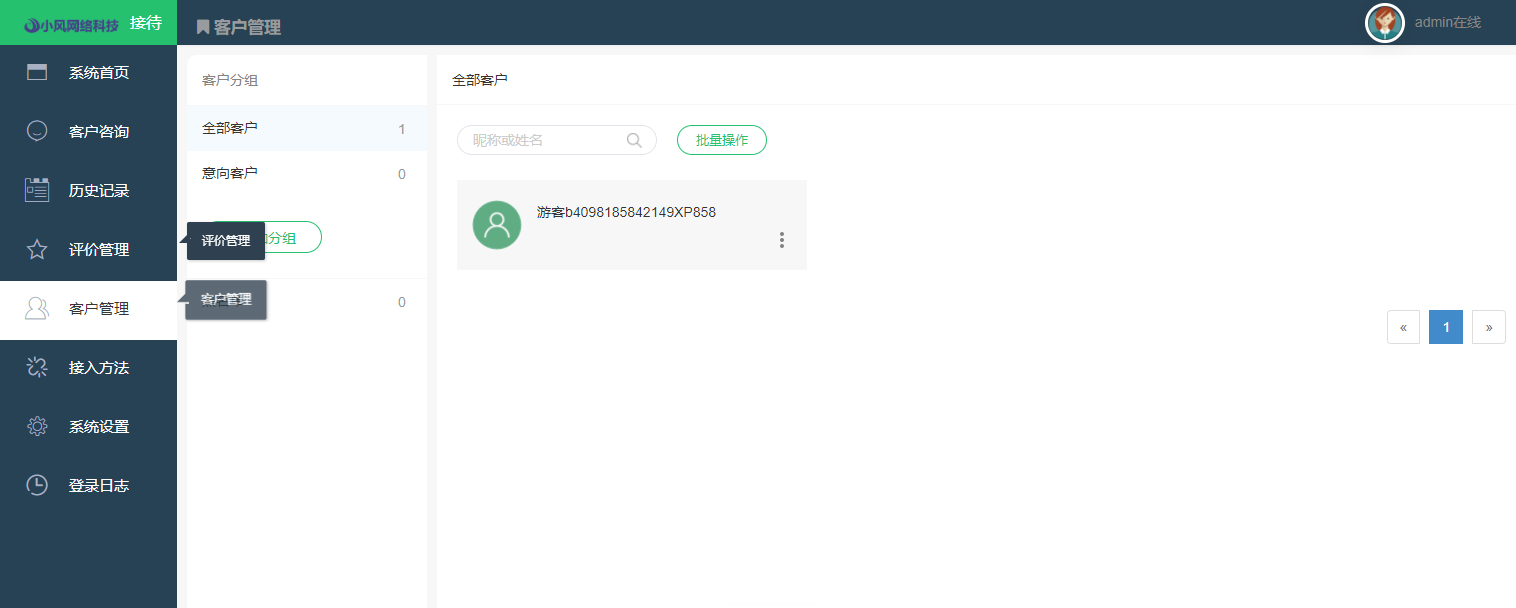Select the 全部客户 group row

click(x=307, y=128)
